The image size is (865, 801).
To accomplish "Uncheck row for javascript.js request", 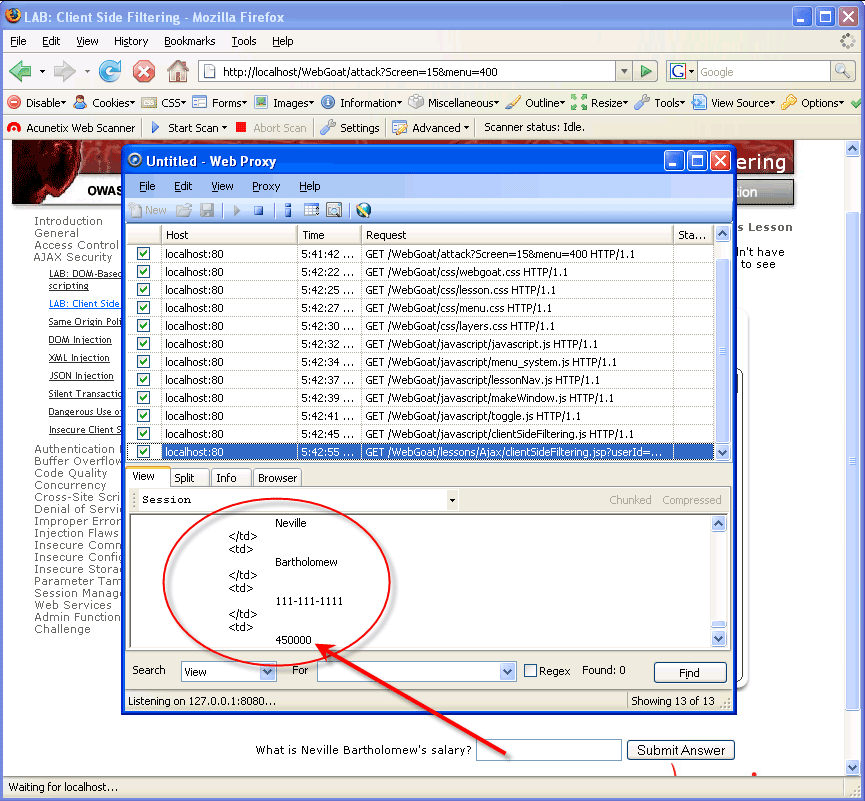I will pyautogui.click(x=143, y=344).
